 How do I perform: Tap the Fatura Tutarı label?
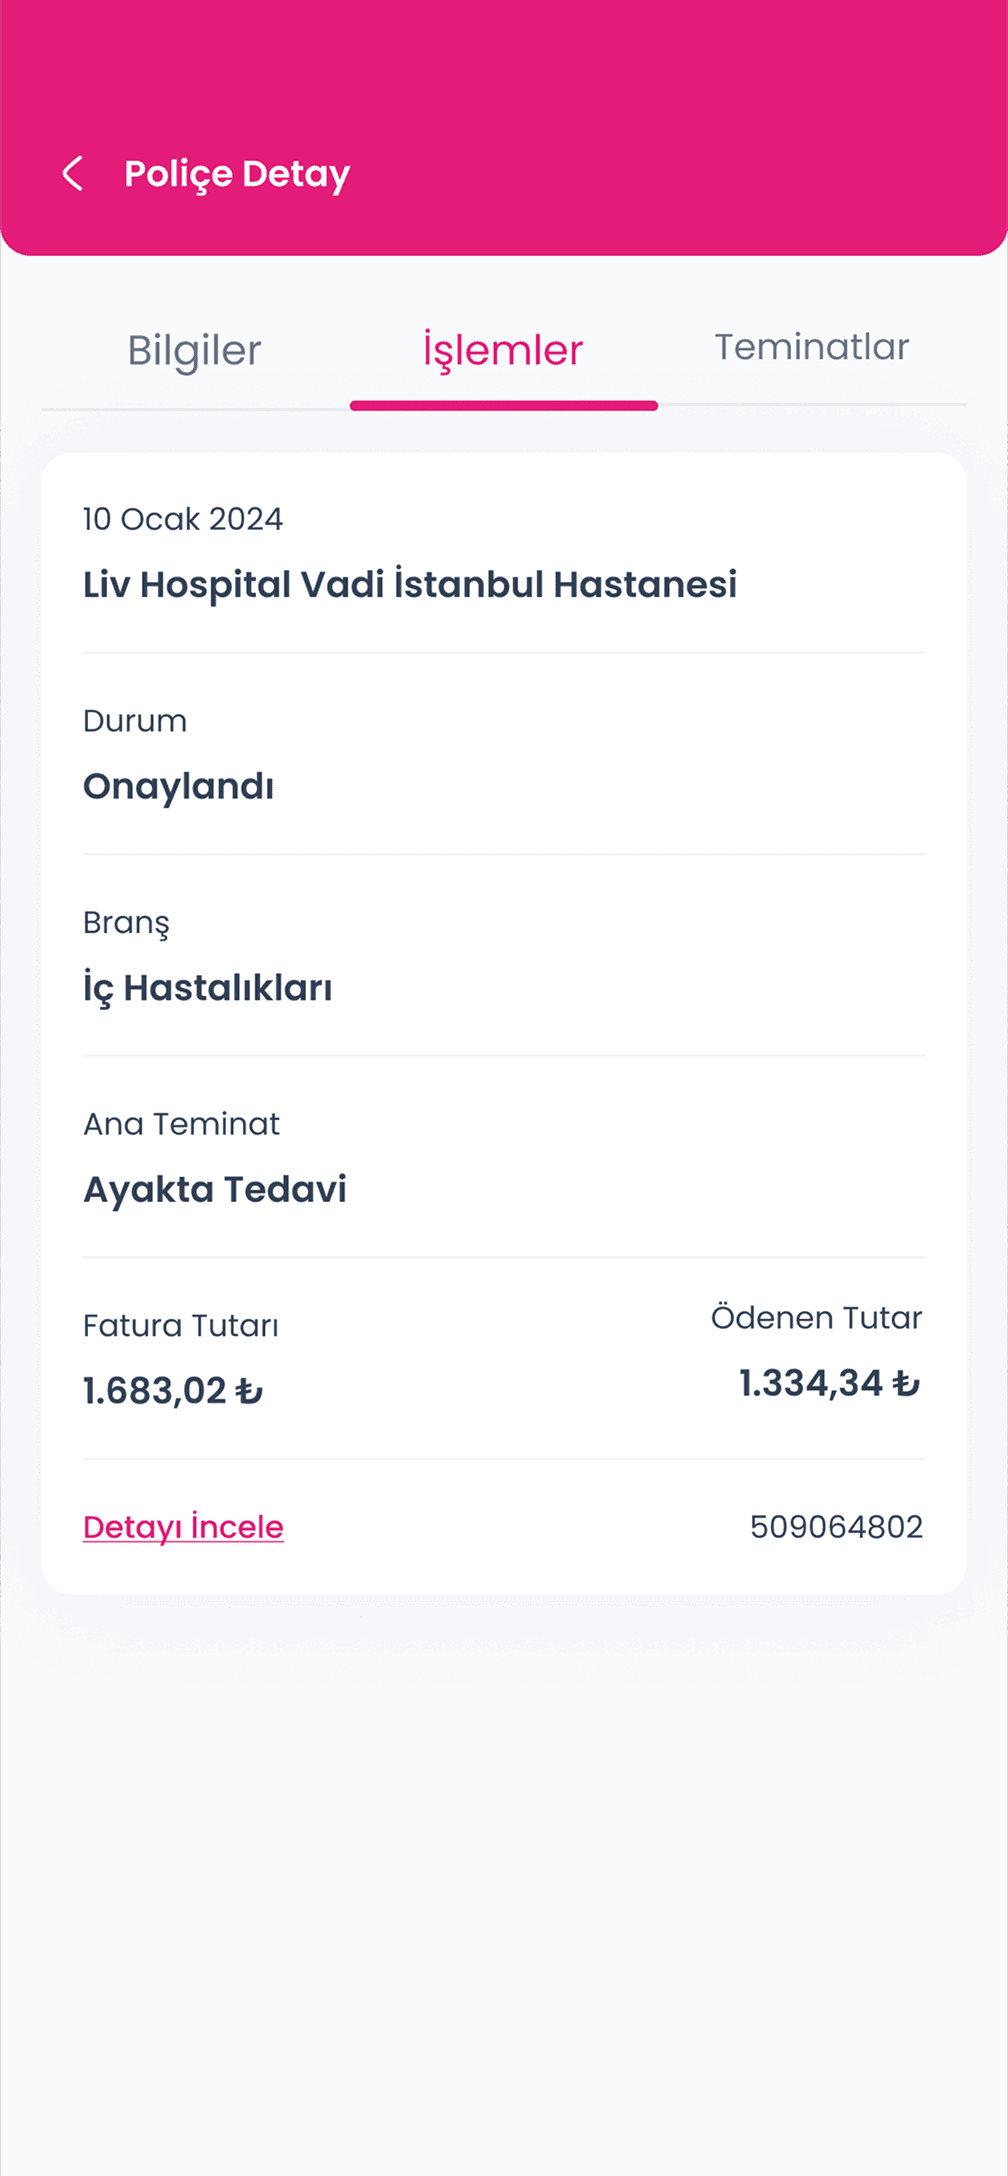[181, 1326]
